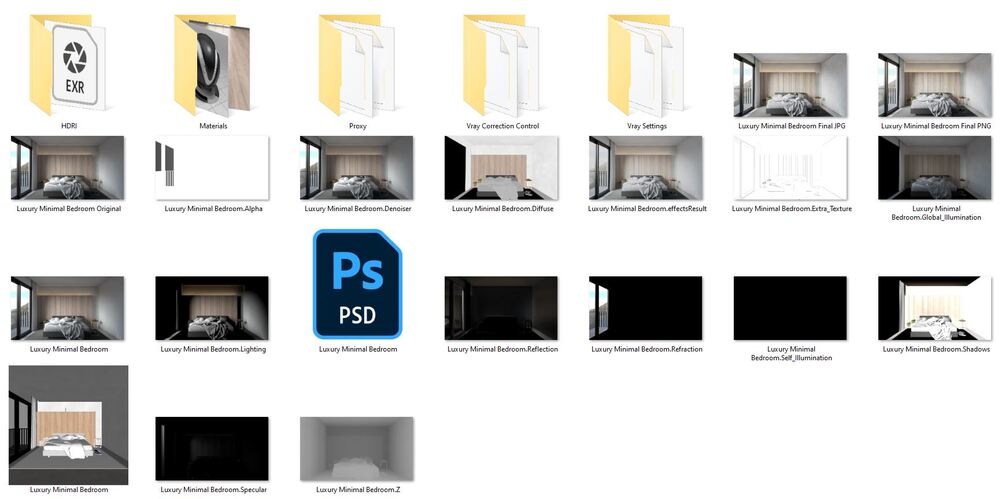Choose the Luxury Minimal Bedroom.Shadows pass
The image size is (1005, 499).
[x=935, y=308]
